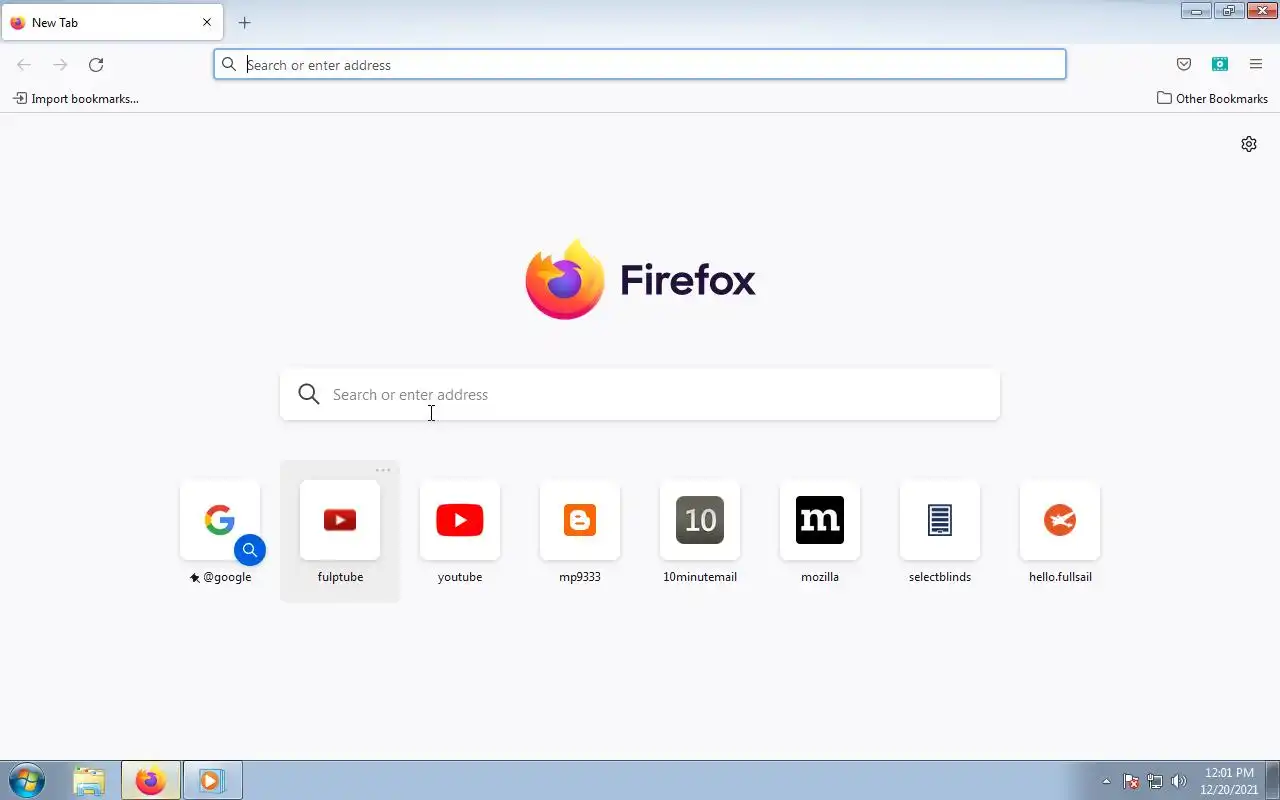
Task: Click Firefox taskbar button
Action: click(x=151, y=780)
